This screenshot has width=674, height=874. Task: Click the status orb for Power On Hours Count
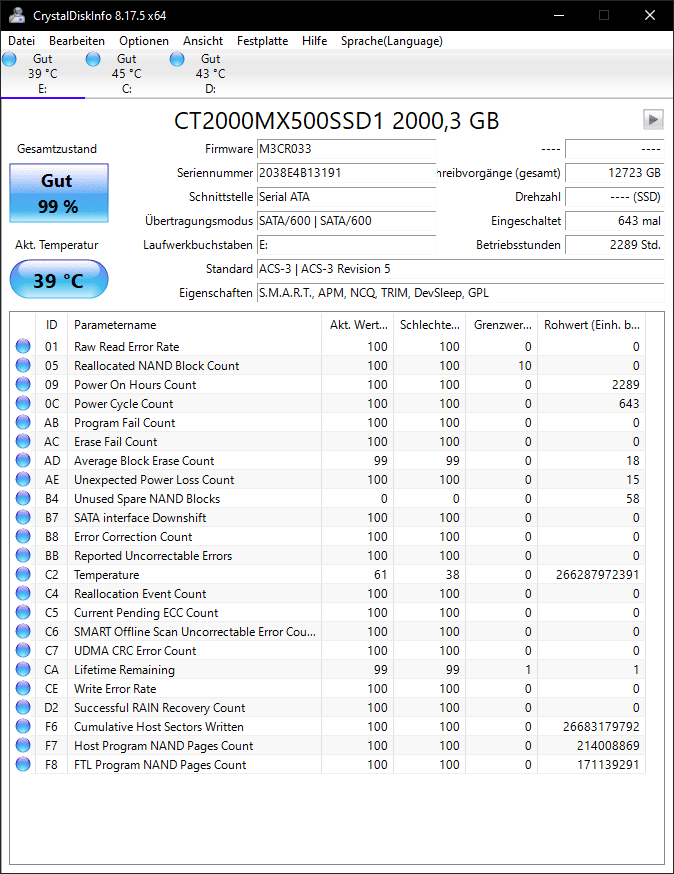[23, 384]
